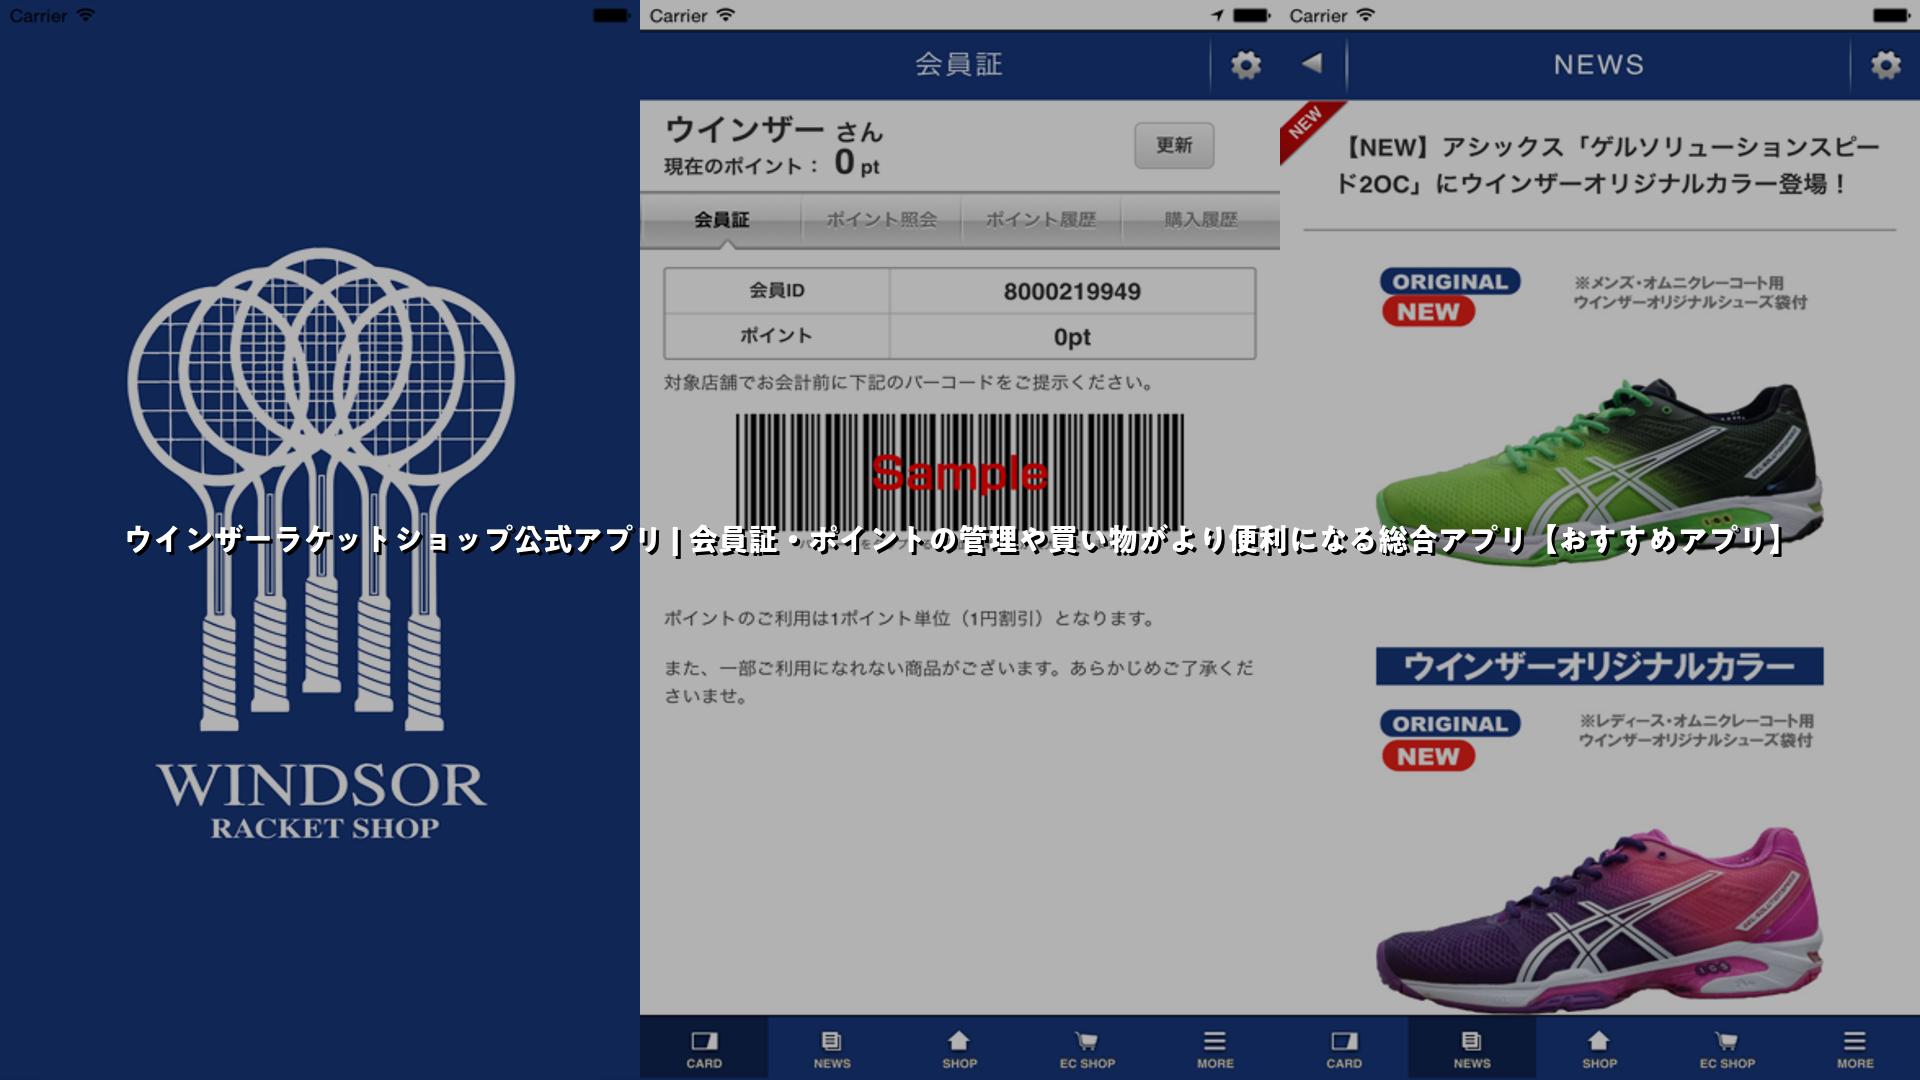Tap 会員証 title in navigation bar
Screen dimensions: 1920x1080
click(x=959, y=65)
